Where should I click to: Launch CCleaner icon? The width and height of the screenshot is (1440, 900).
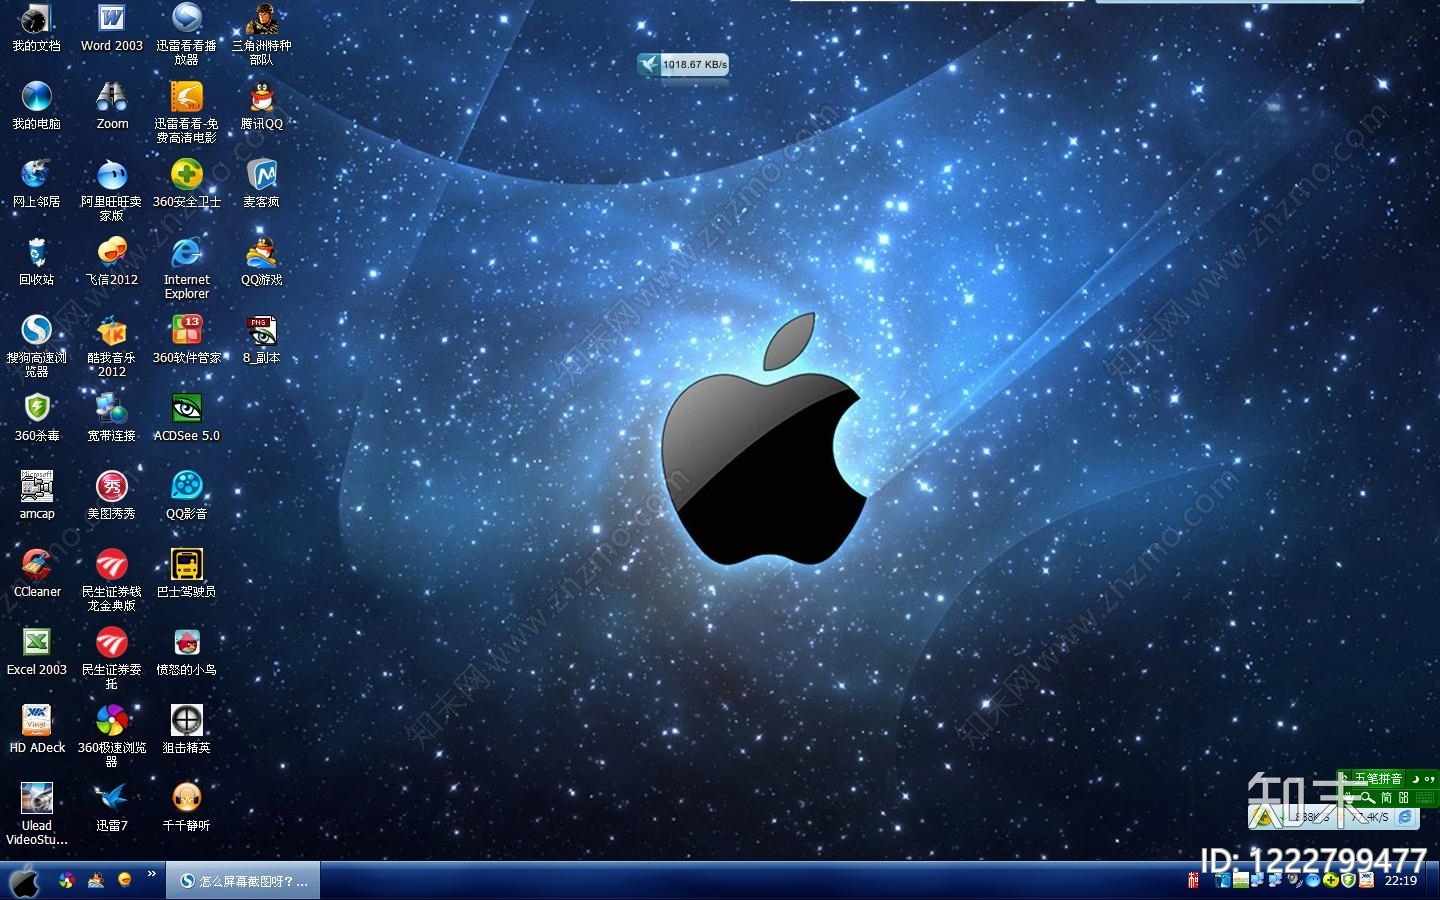[x=36, y=574]
